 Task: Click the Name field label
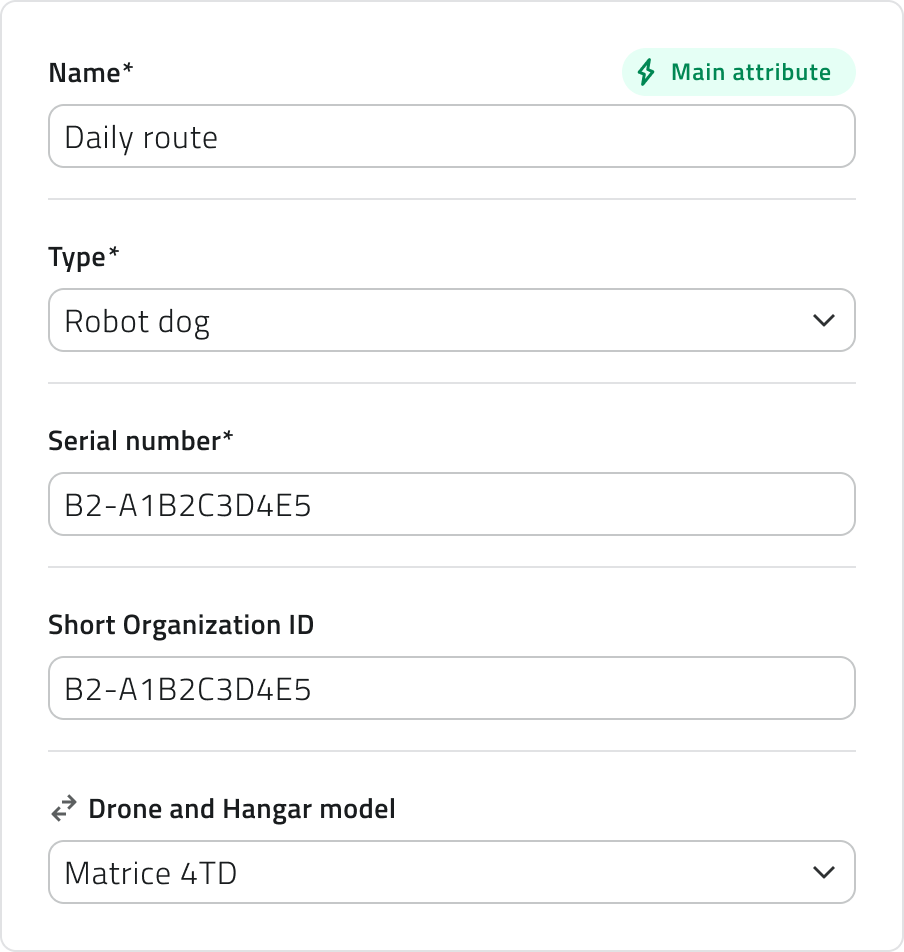coord(90,73)
